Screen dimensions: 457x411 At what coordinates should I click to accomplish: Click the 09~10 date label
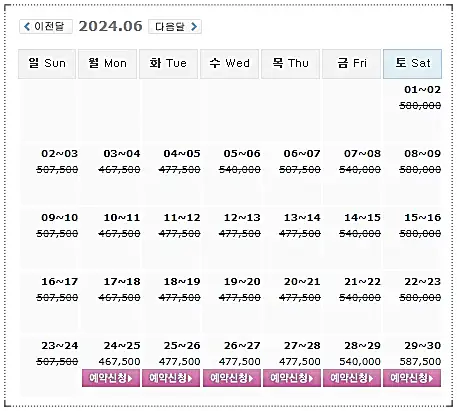point(60,218)
